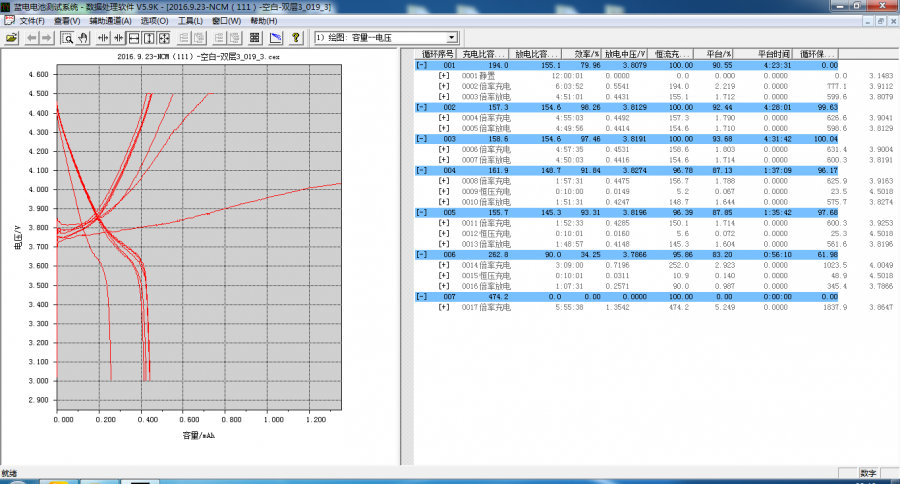
Task: Click the 3.8079 value in cycle 001 row
Action: (635, 65)
